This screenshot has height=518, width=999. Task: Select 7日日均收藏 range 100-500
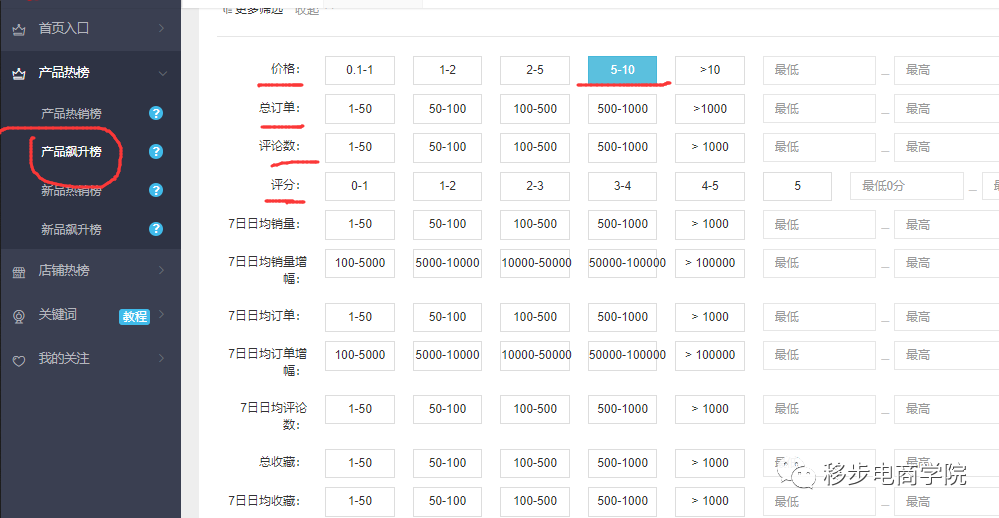pos(535,501)
